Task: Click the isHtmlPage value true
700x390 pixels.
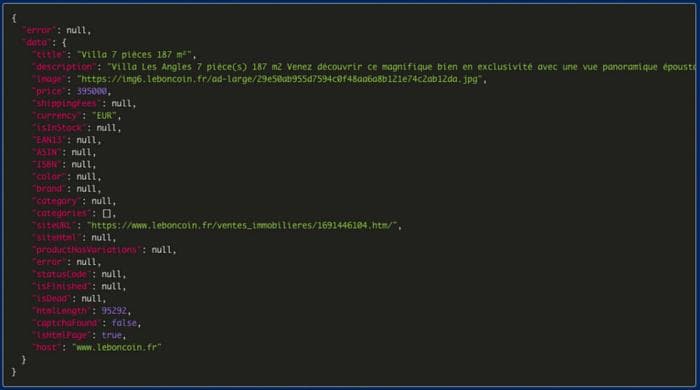Action: (x=112, y=335)
